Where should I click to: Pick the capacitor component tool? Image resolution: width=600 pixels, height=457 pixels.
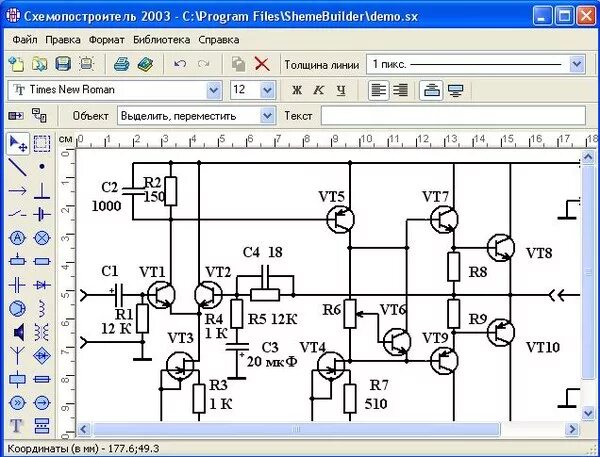(18, 285)
